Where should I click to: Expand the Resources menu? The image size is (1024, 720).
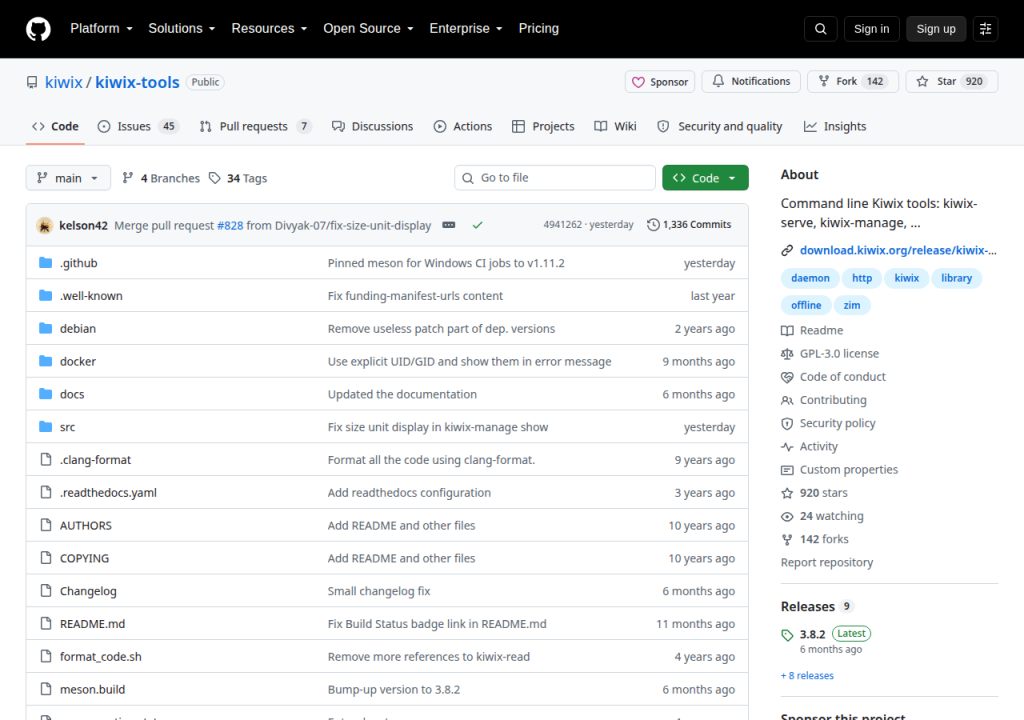(x=269, y=29)
